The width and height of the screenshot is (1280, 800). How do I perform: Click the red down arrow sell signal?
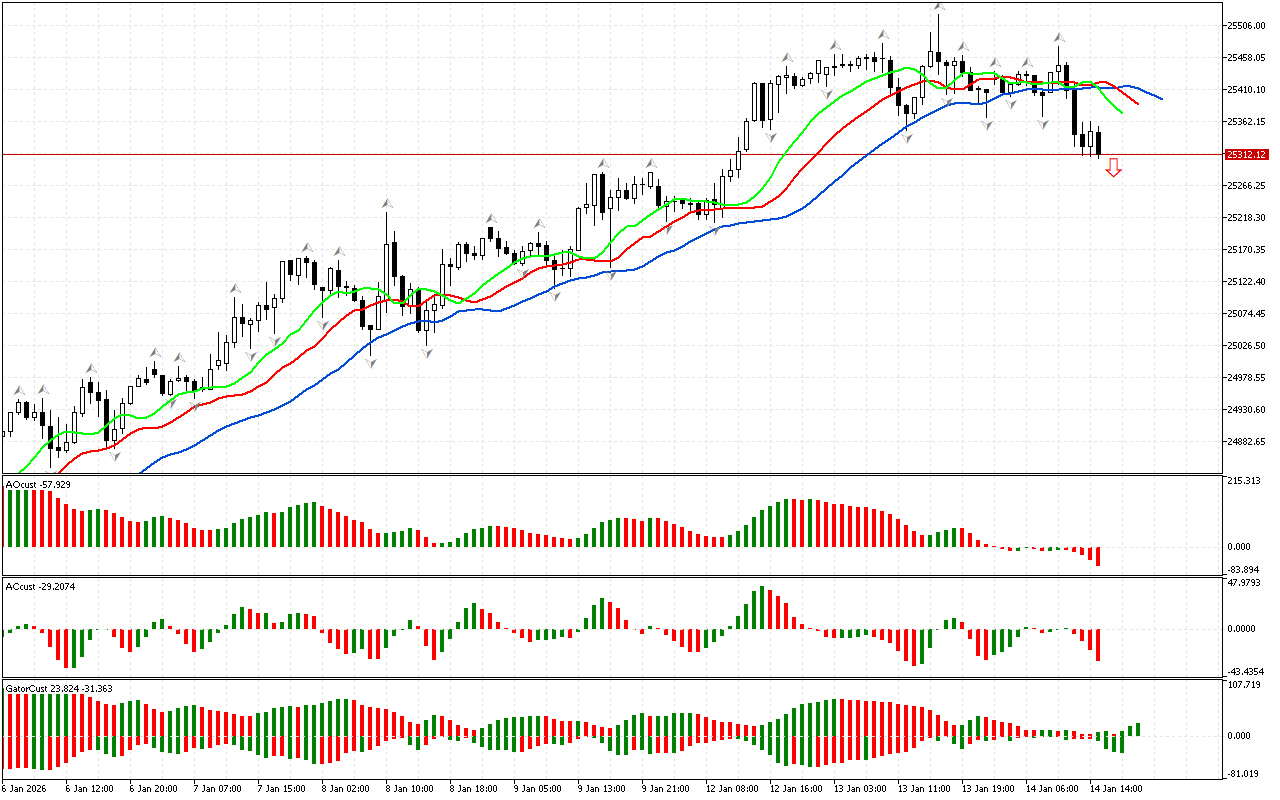(1113, 168)
